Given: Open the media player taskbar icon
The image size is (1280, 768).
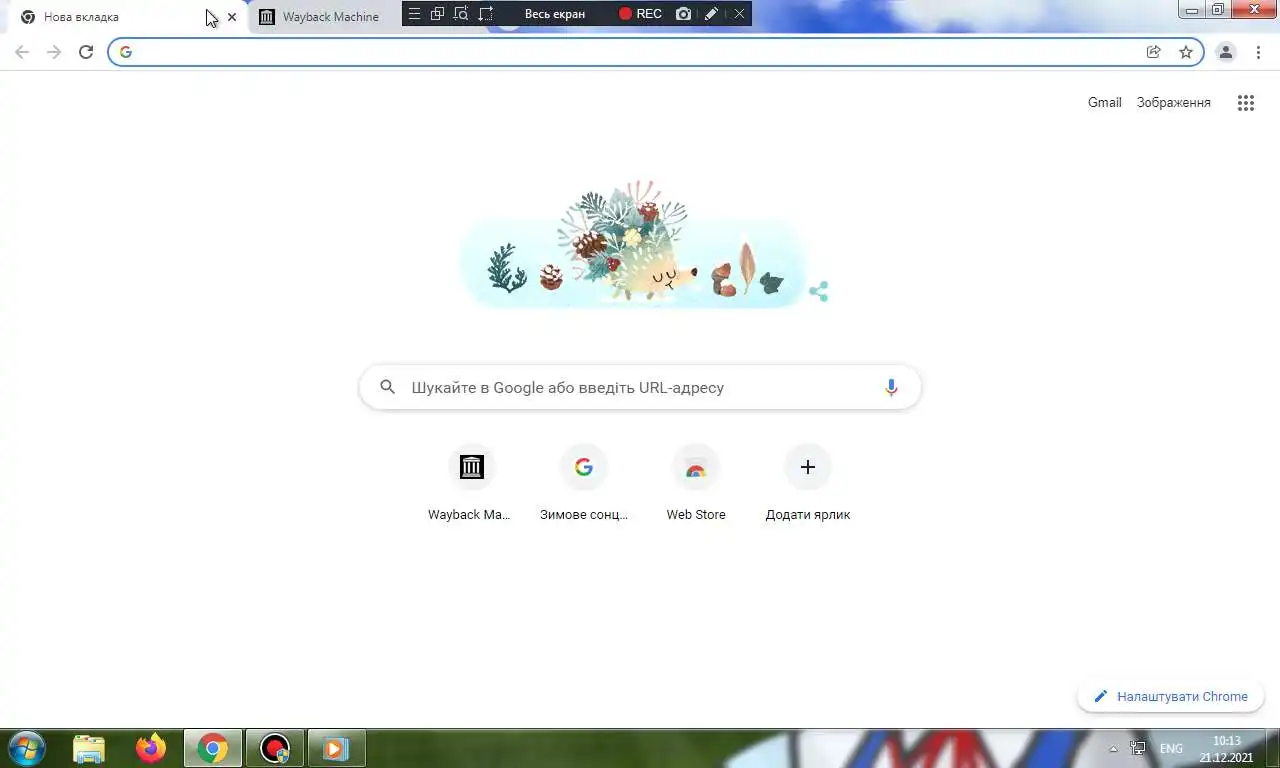Looking at the screenshot, I should (x=336, y=748).
